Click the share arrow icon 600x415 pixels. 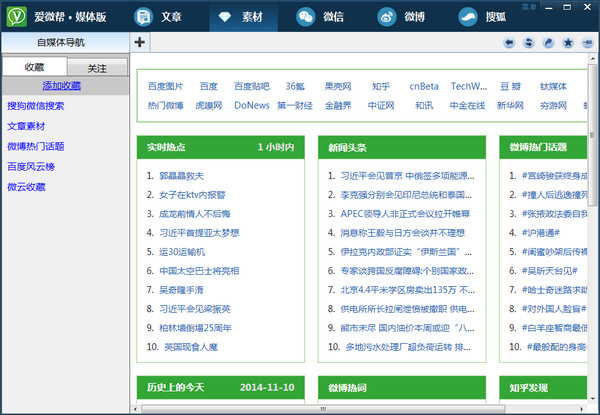coord(548,42)
